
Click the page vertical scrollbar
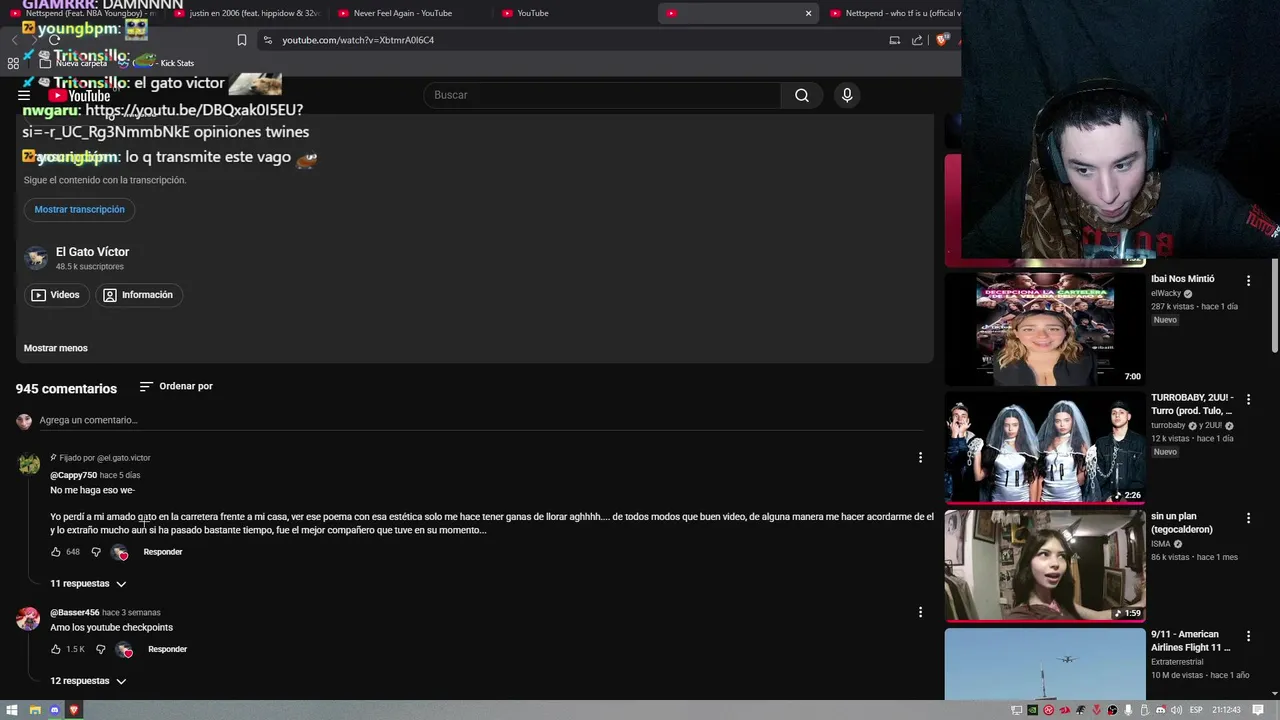pos(1274,305)
